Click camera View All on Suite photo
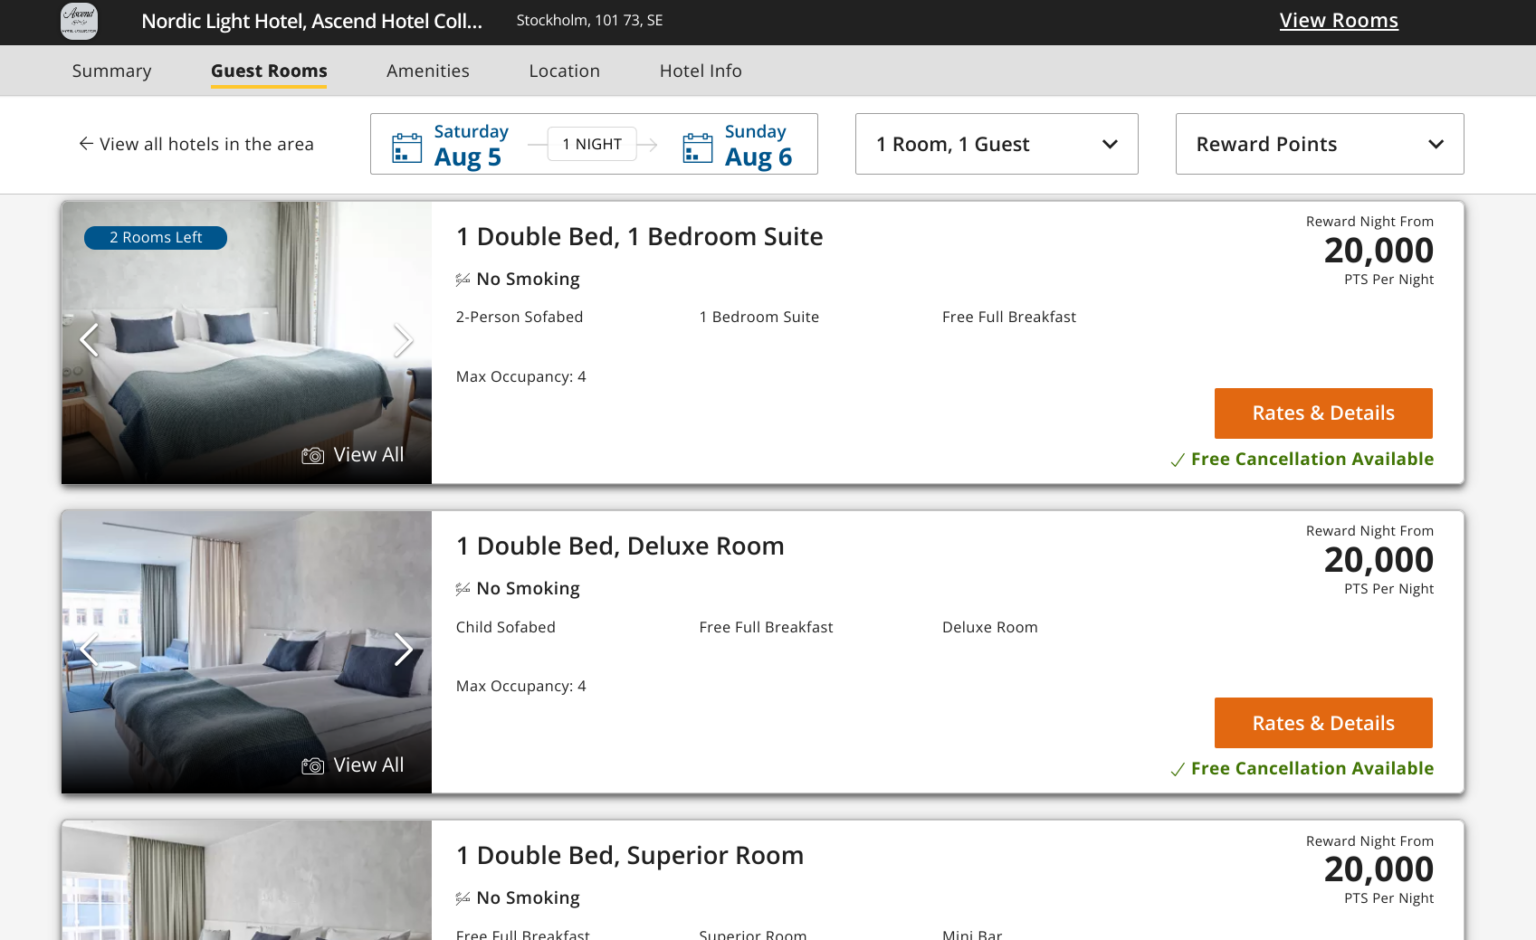This screenshot has height=940, width=1536. (353, 455)
